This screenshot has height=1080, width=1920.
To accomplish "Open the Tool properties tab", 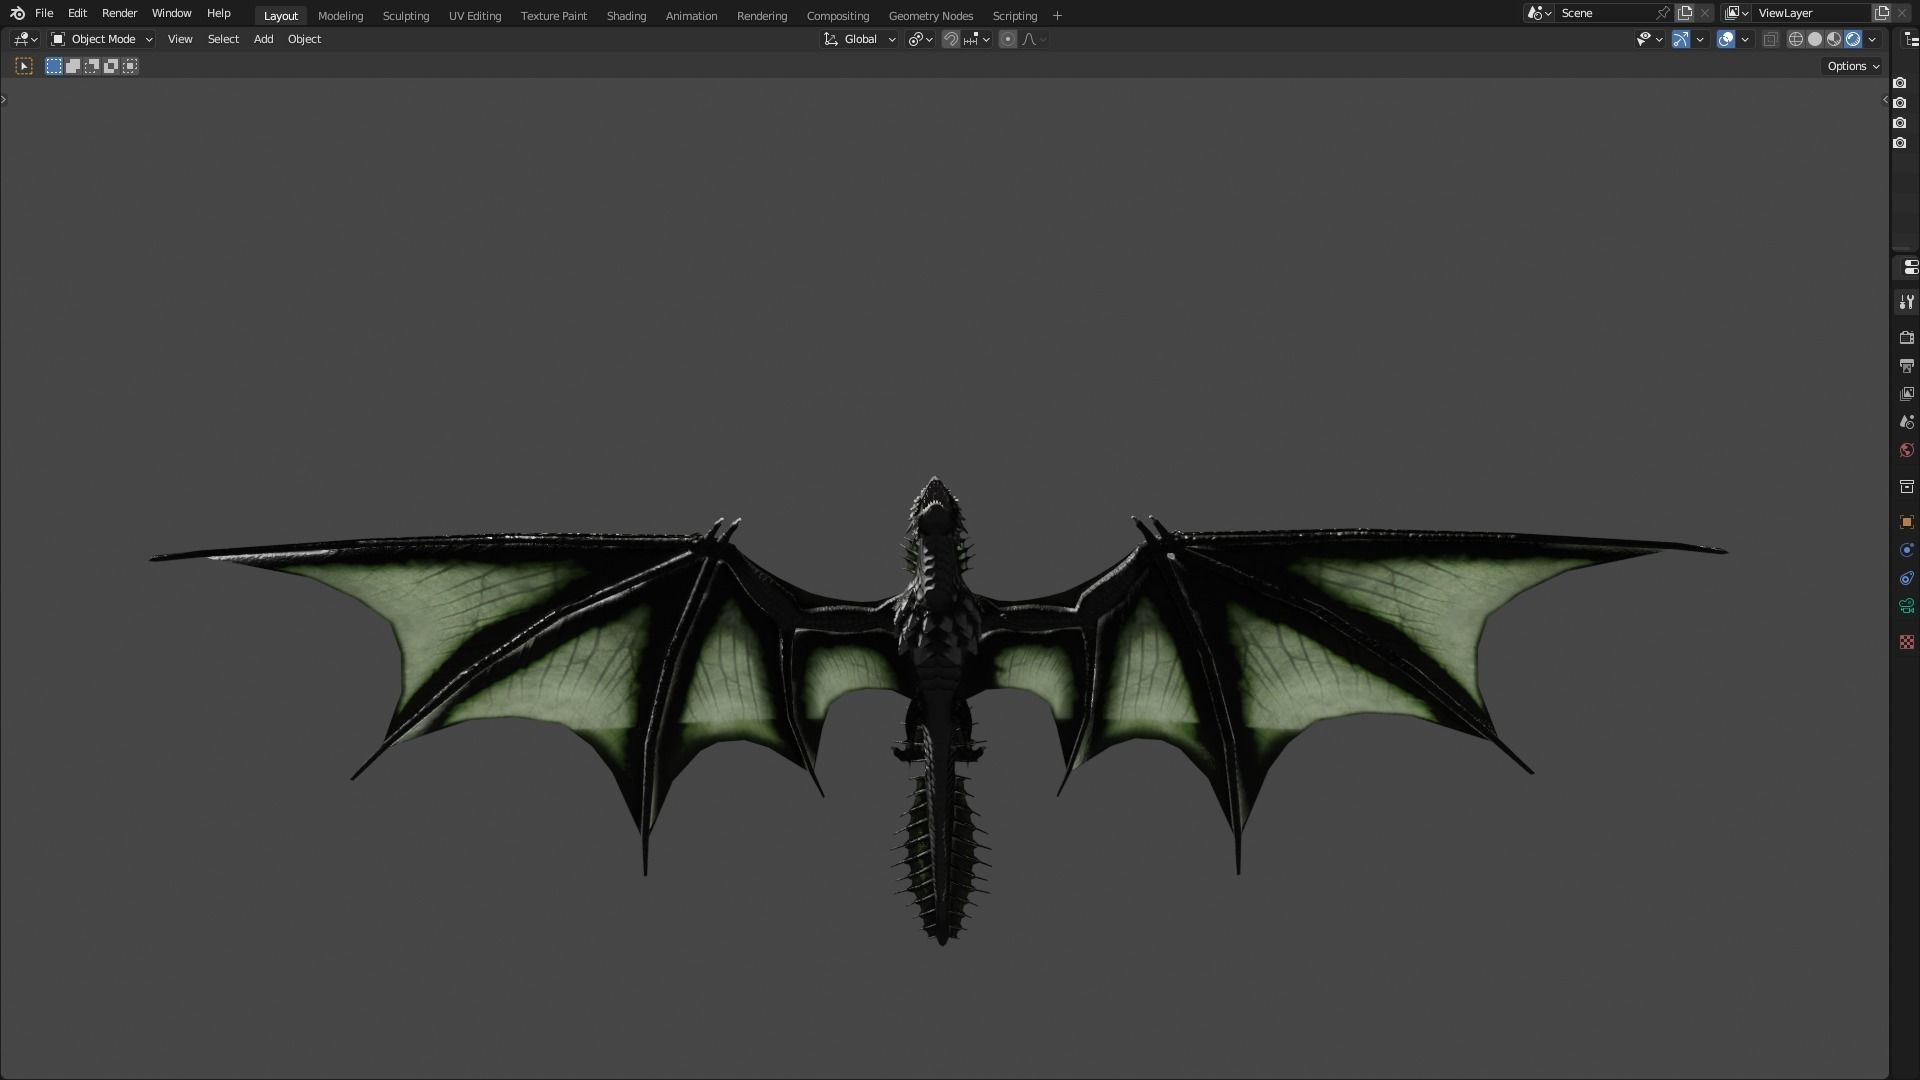I will tap(1906, 302).
